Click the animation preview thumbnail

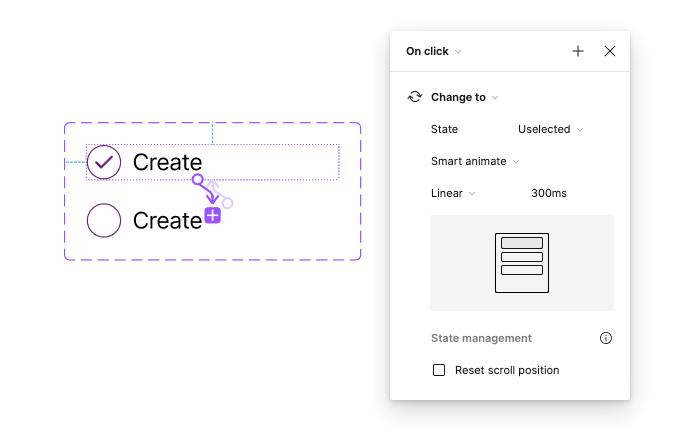(x=522, y=263)
